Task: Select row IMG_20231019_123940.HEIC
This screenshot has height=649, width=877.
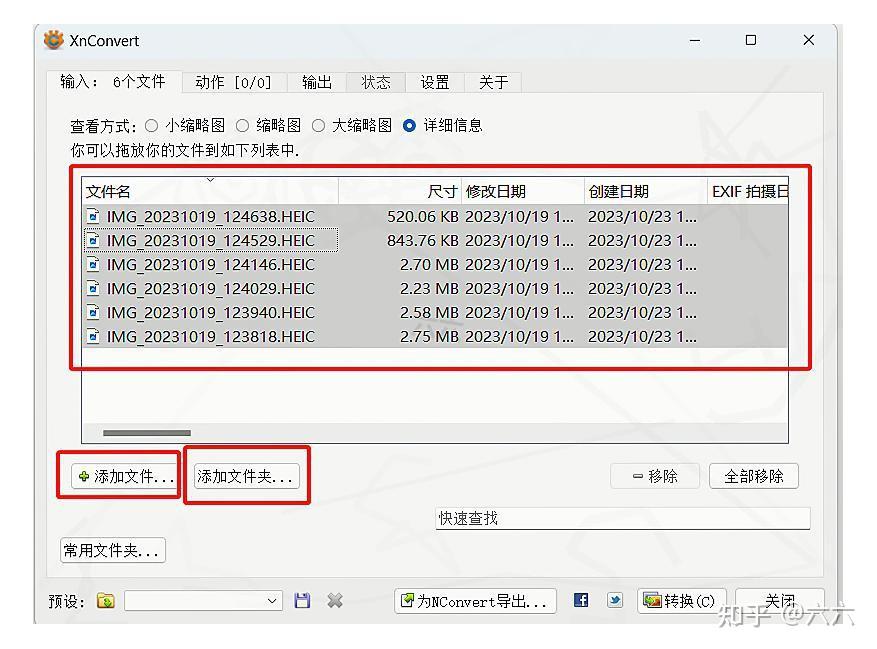Action: 435,312
